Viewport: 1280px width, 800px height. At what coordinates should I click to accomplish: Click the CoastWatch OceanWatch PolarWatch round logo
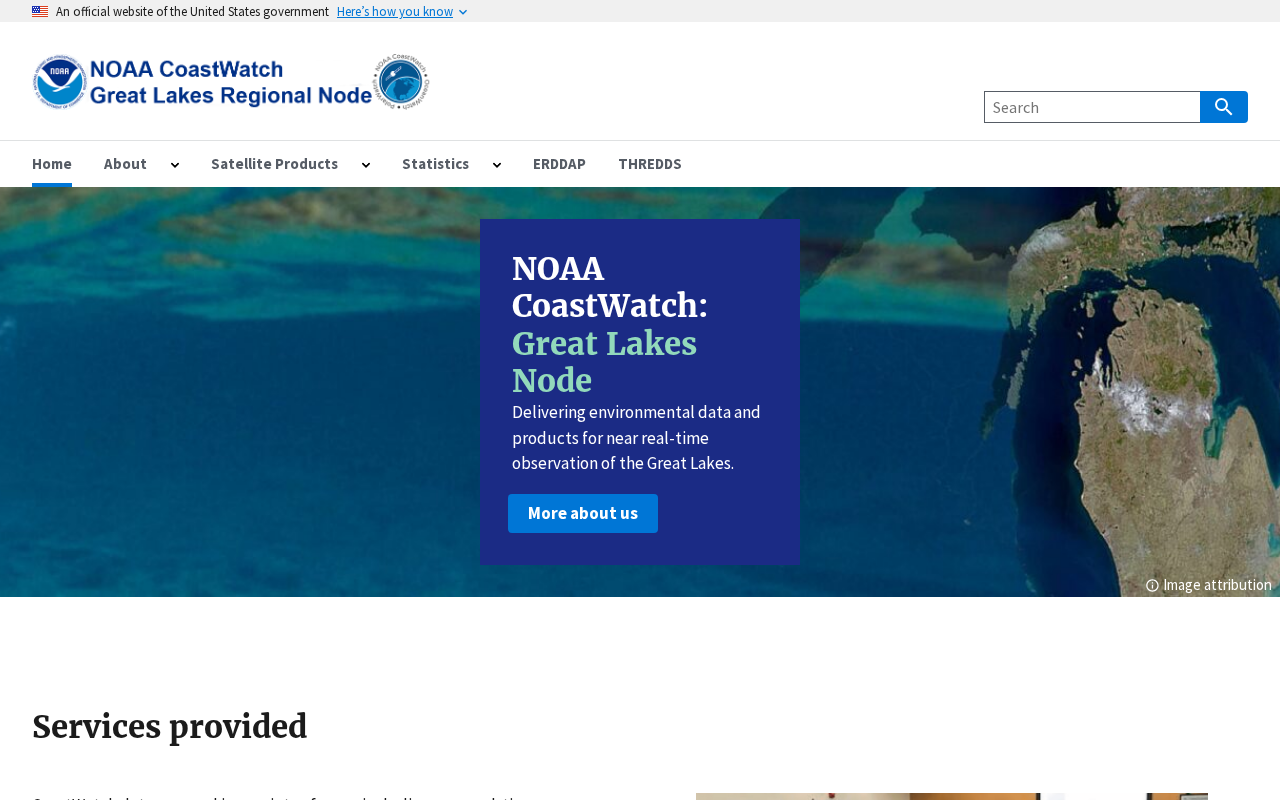401,81
